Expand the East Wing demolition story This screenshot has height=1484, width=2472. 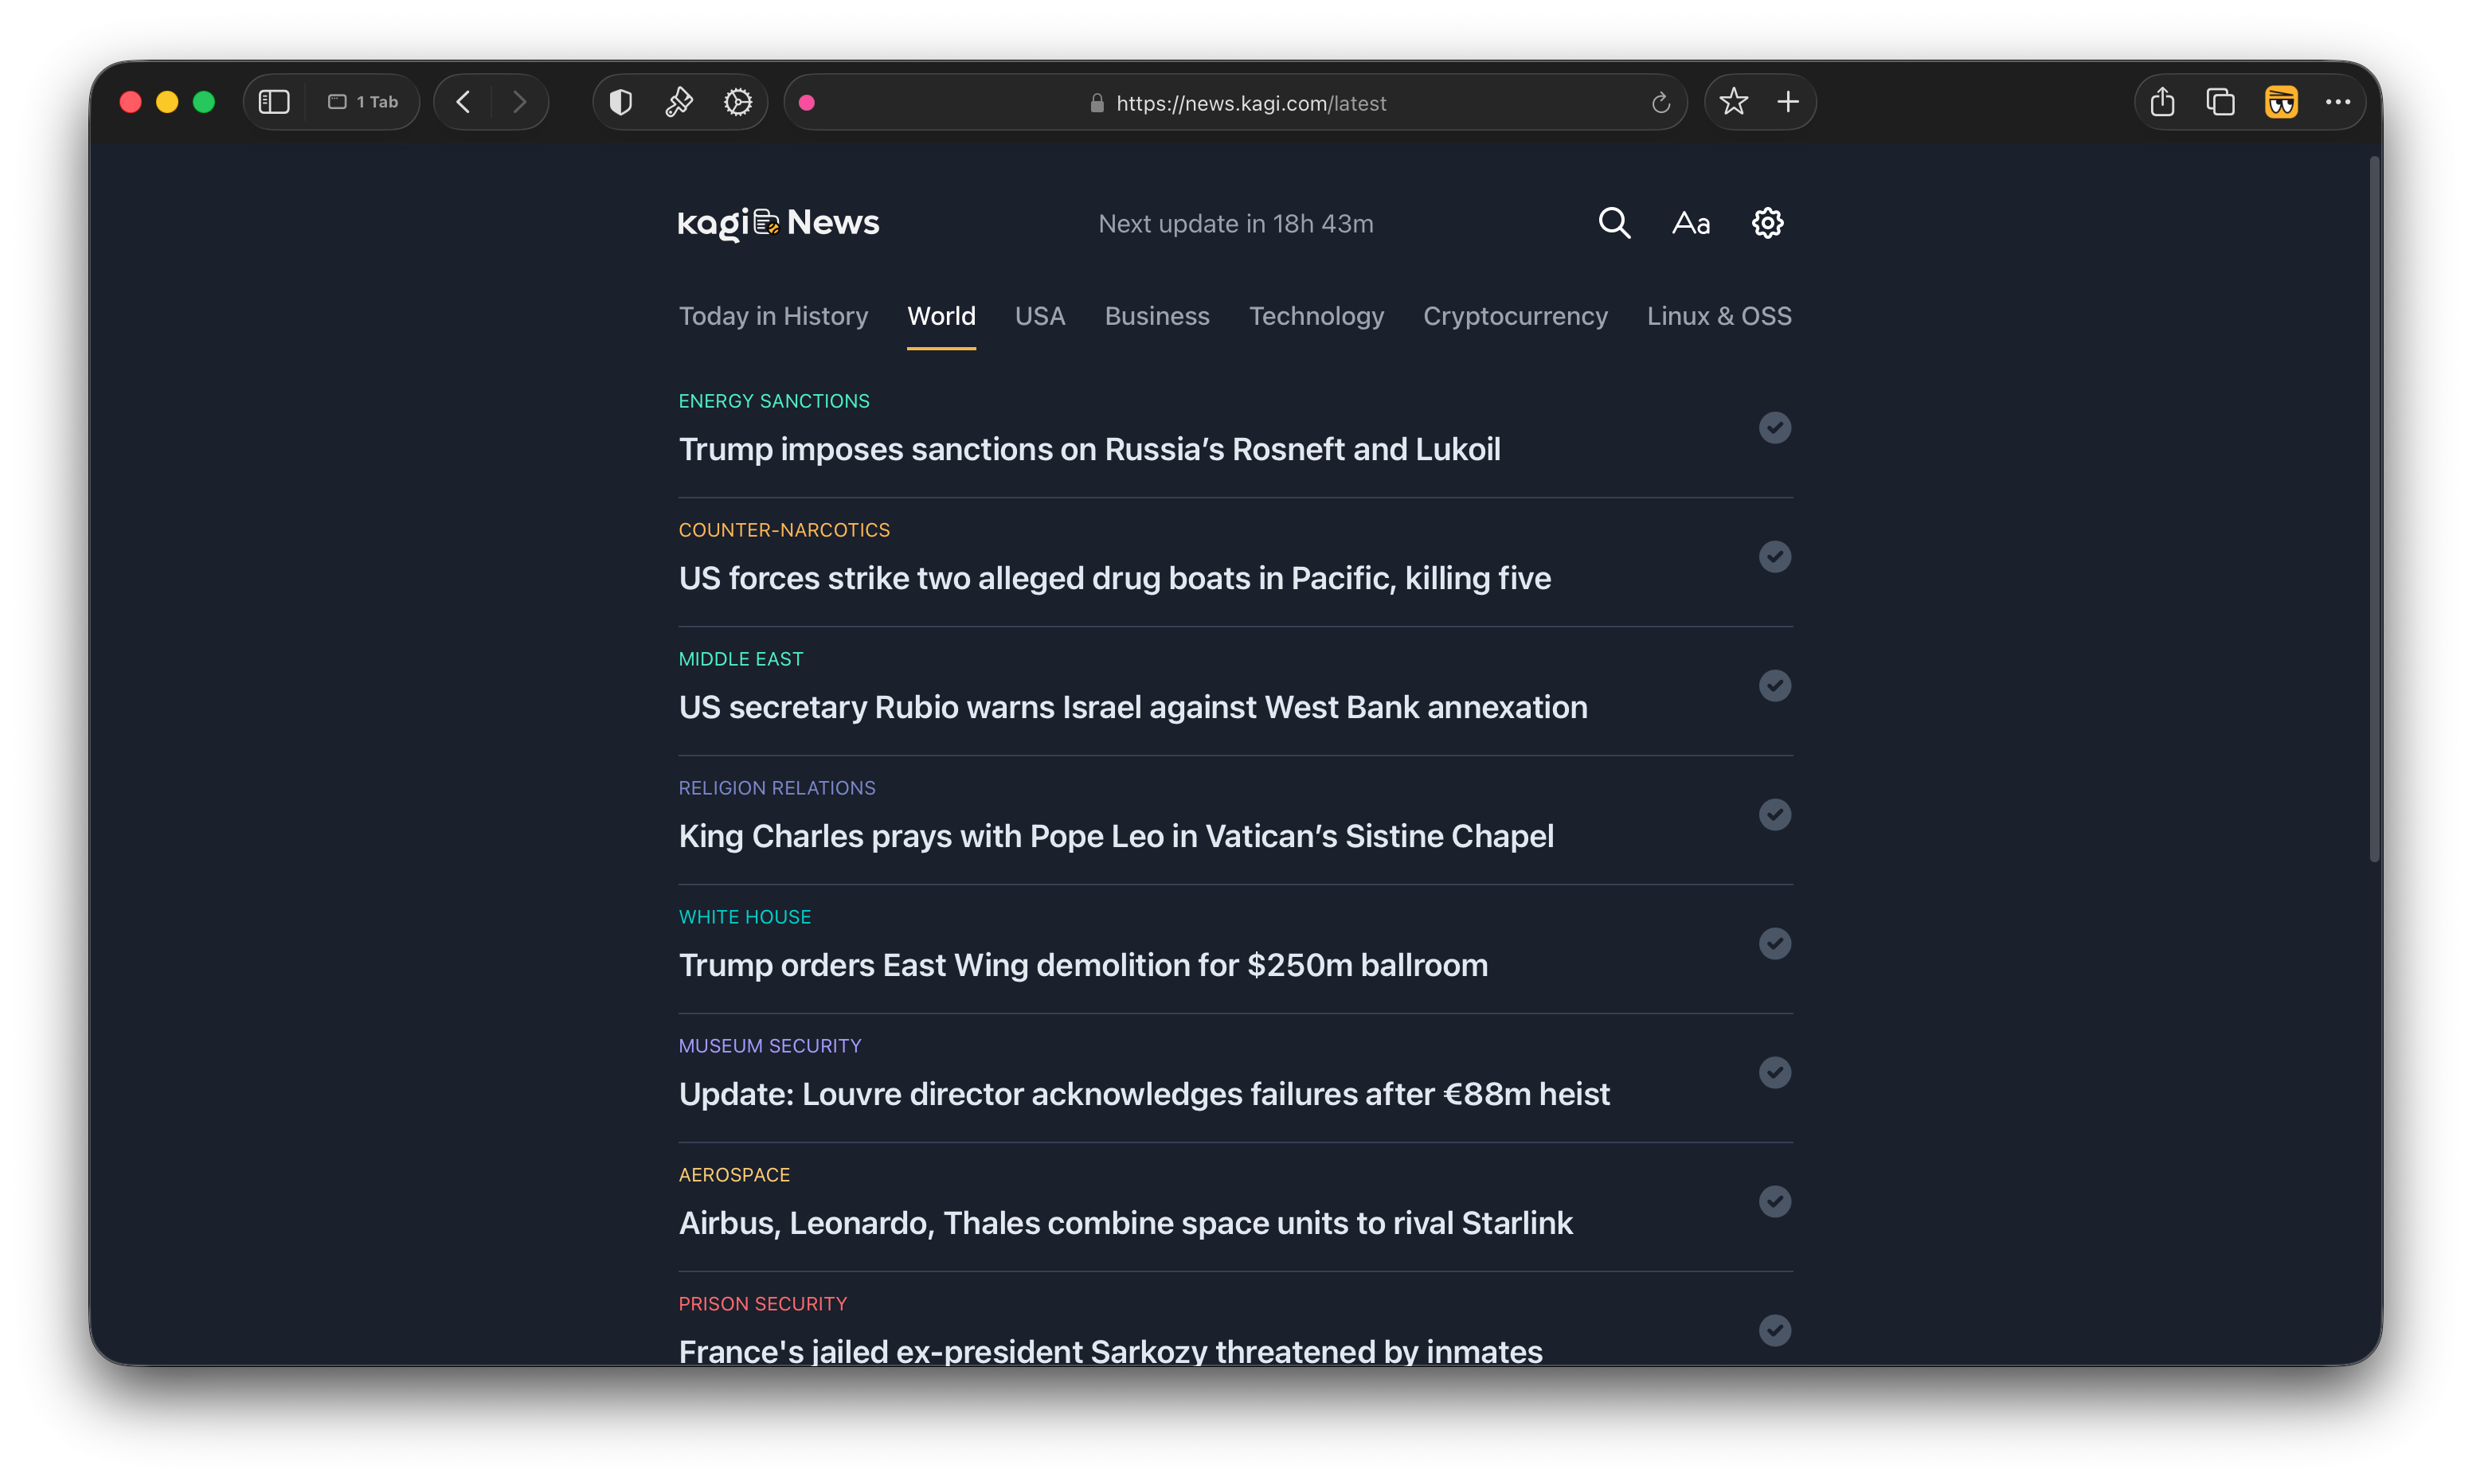[x=1082, y=965]
